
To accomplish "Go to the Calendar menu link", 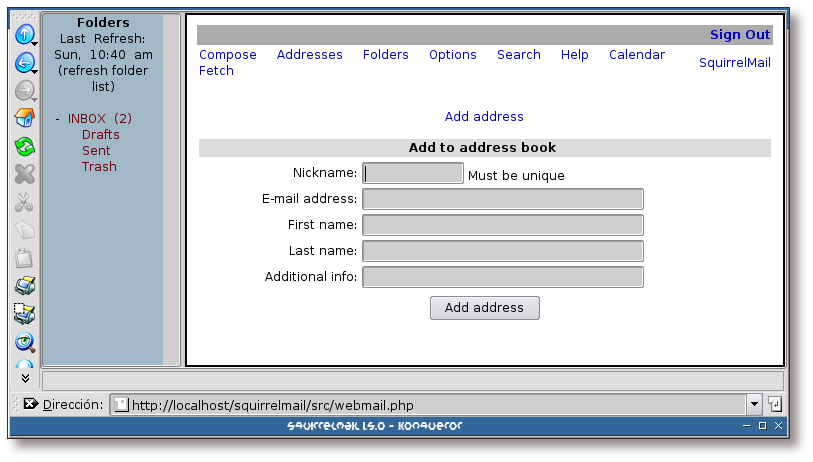I will tap(636, 55).
